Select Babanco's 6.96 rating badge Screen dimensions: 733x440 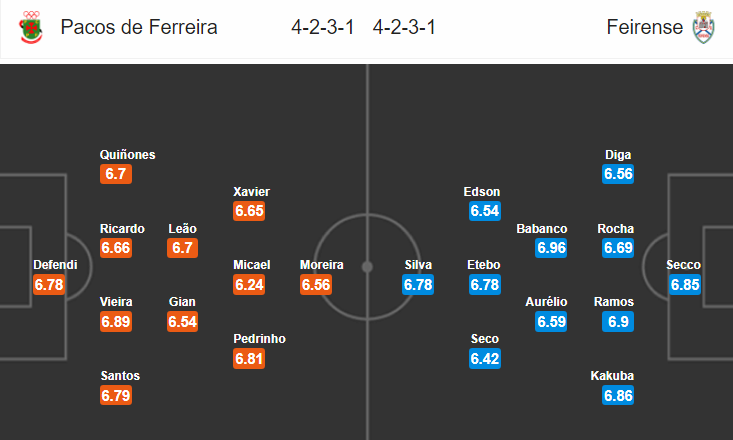551,248
